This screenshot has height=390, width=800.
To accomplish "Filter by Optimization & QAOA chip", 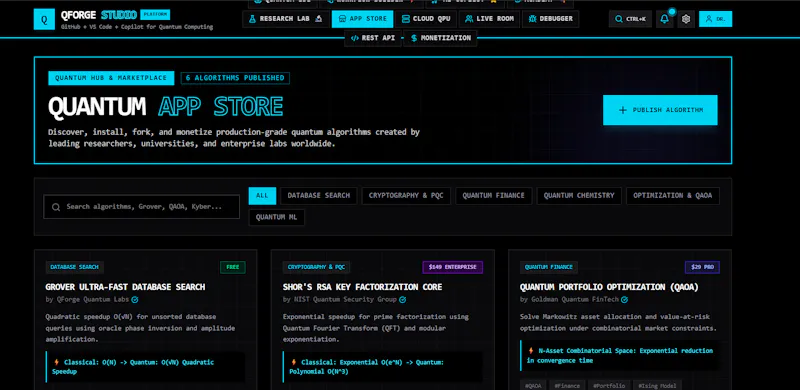I will click(673, 196).
